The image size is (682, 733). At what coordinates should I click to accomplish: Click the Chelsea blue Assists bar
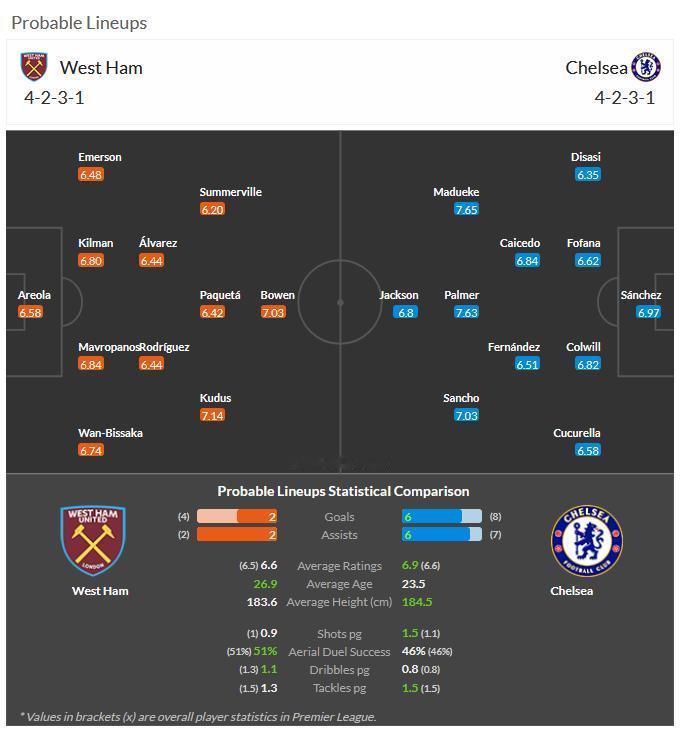point(442,534)
